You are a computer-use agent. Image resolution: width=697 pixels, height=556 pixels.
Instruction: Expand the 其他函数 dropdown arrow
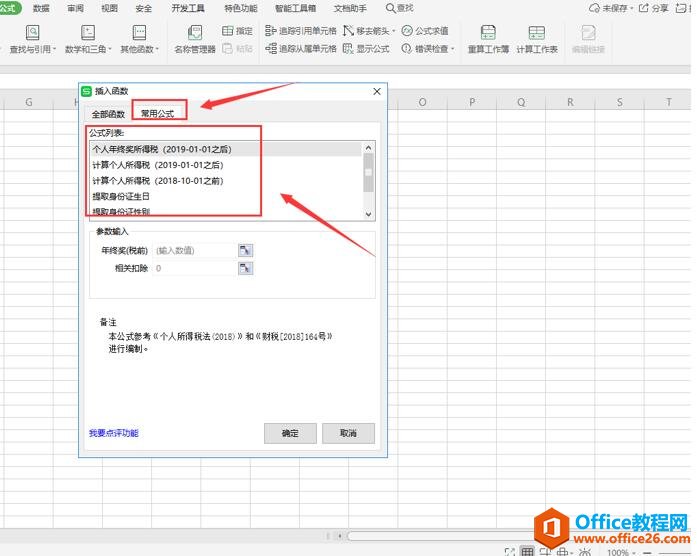[157, 49]
